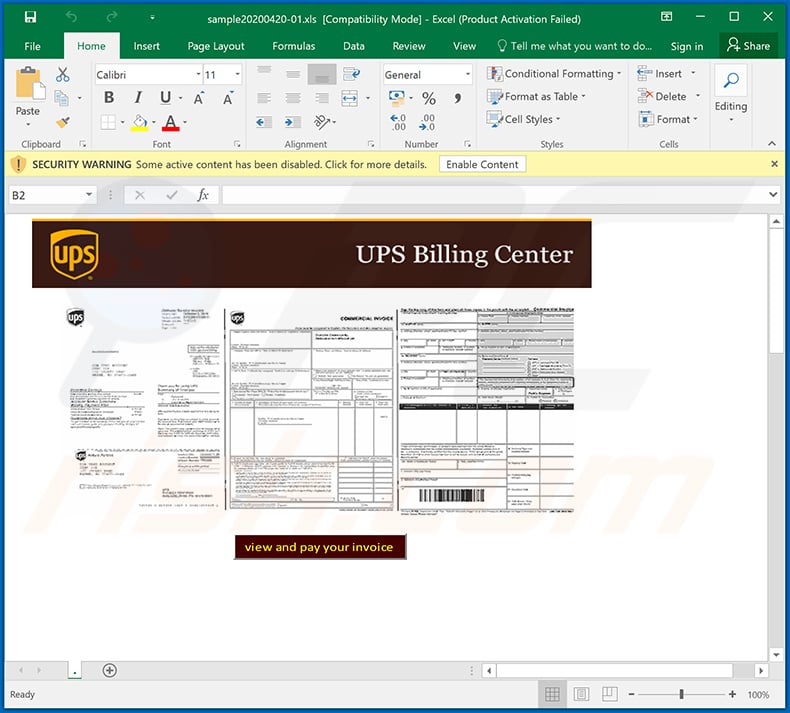The height and width of the screenshot is (713, 790).
Task: Open Conditional Formatting menu
Action: click(x=554, y=74)
